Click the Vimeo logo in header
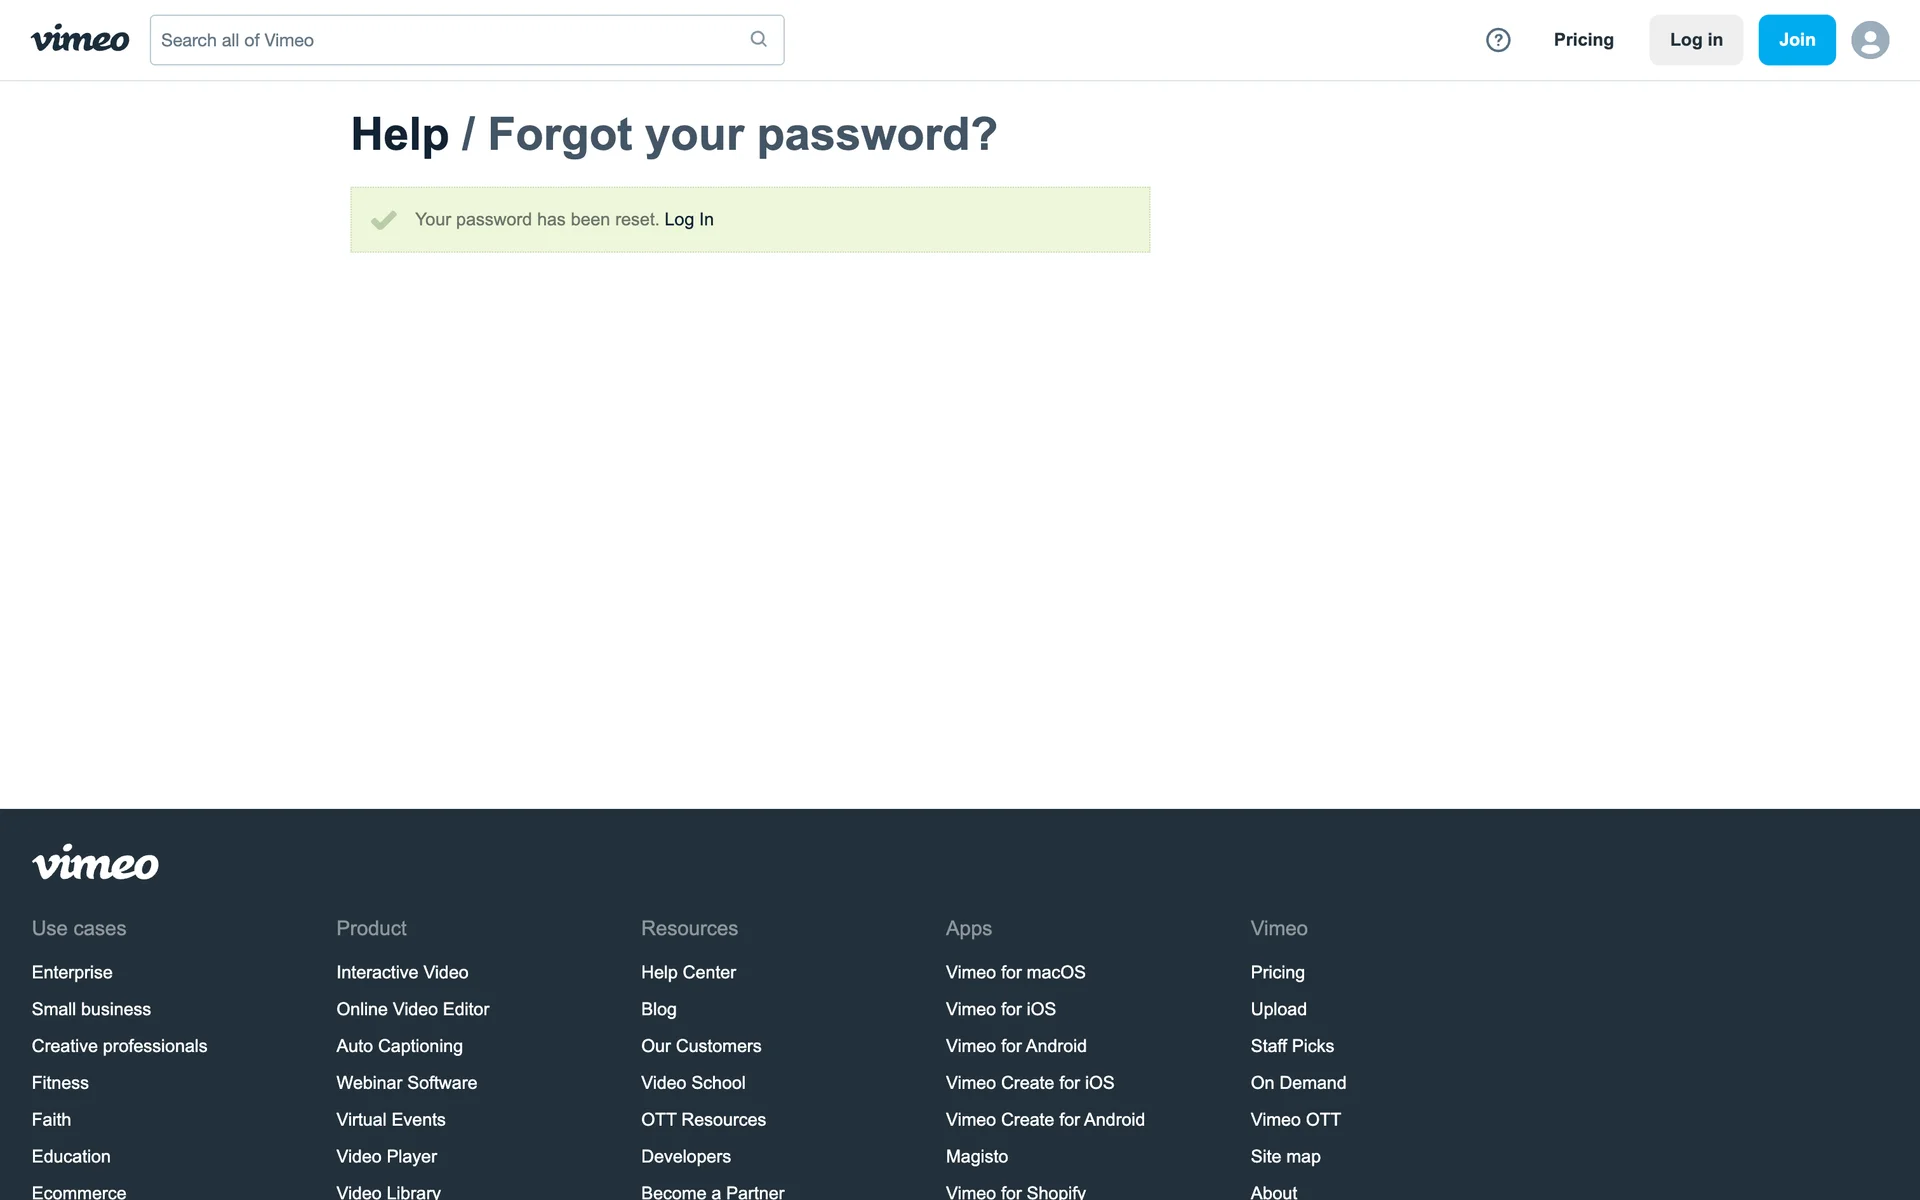This screenshot has height=1200, width=1920. (x=80, y=40)
